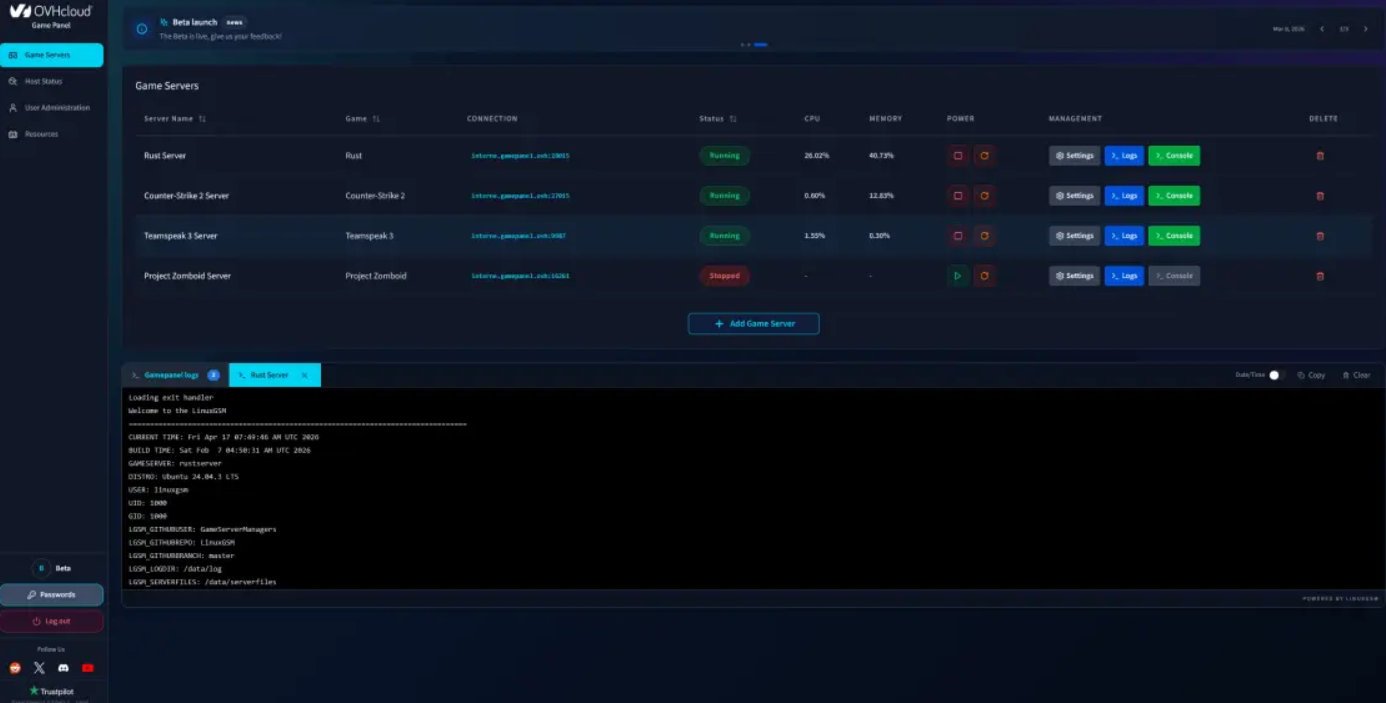Open the YouTube icon under Follow Us
This screenshot has width=1386, height=703.
pyautogui.click(x=88, y=668)
